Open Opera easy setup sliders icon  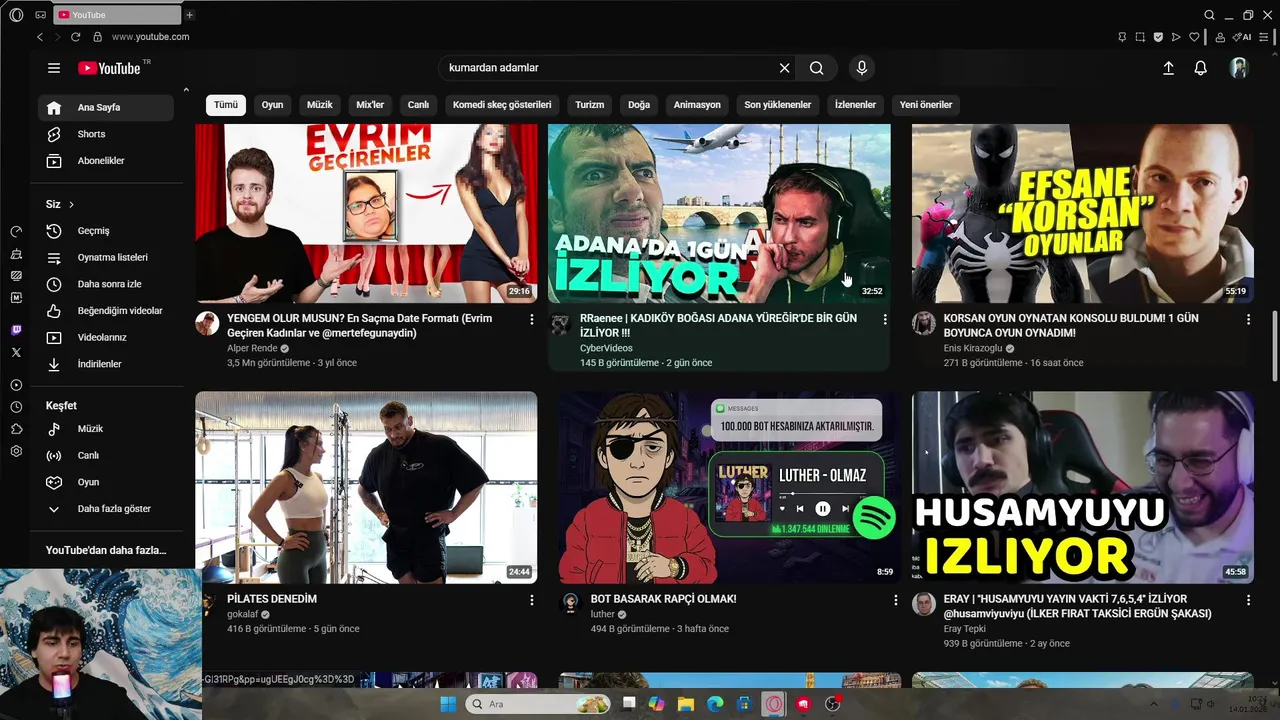[x=1264, y=37]
